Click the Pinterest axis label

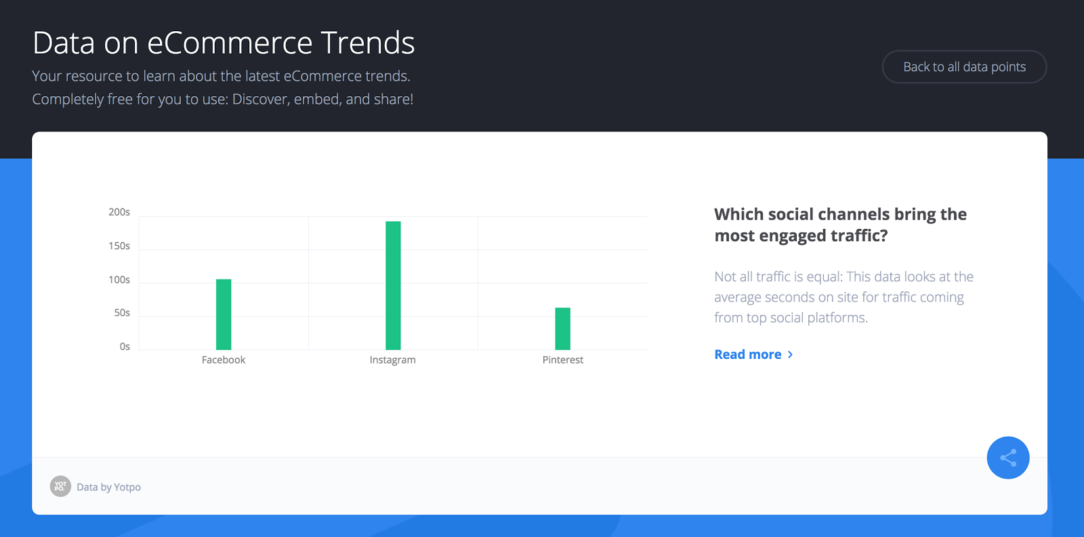pos(563,360)
